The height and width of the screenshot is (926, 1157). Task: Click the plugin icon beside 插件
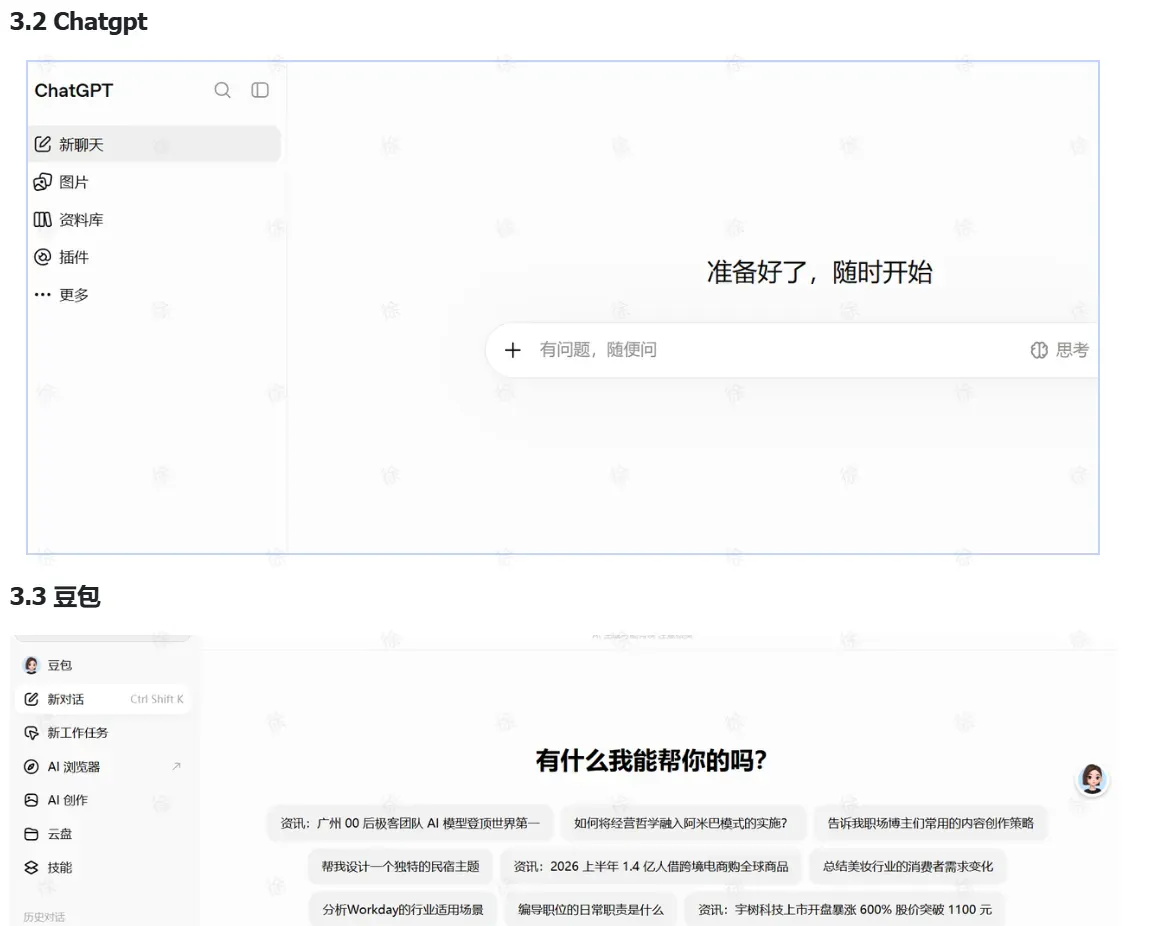coord(43,257)
